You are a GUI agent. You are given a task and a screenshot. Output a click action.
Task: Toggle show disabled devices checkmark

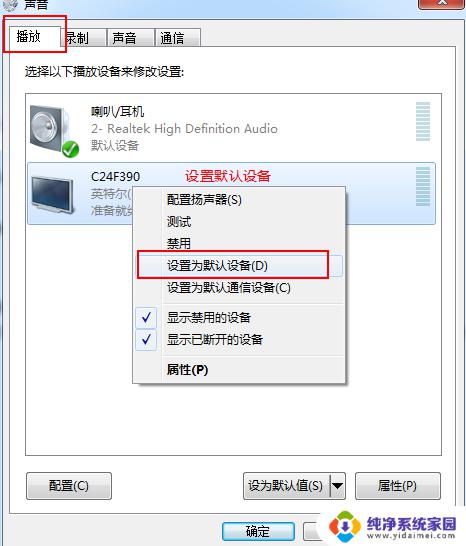click(x=146, y=318)
